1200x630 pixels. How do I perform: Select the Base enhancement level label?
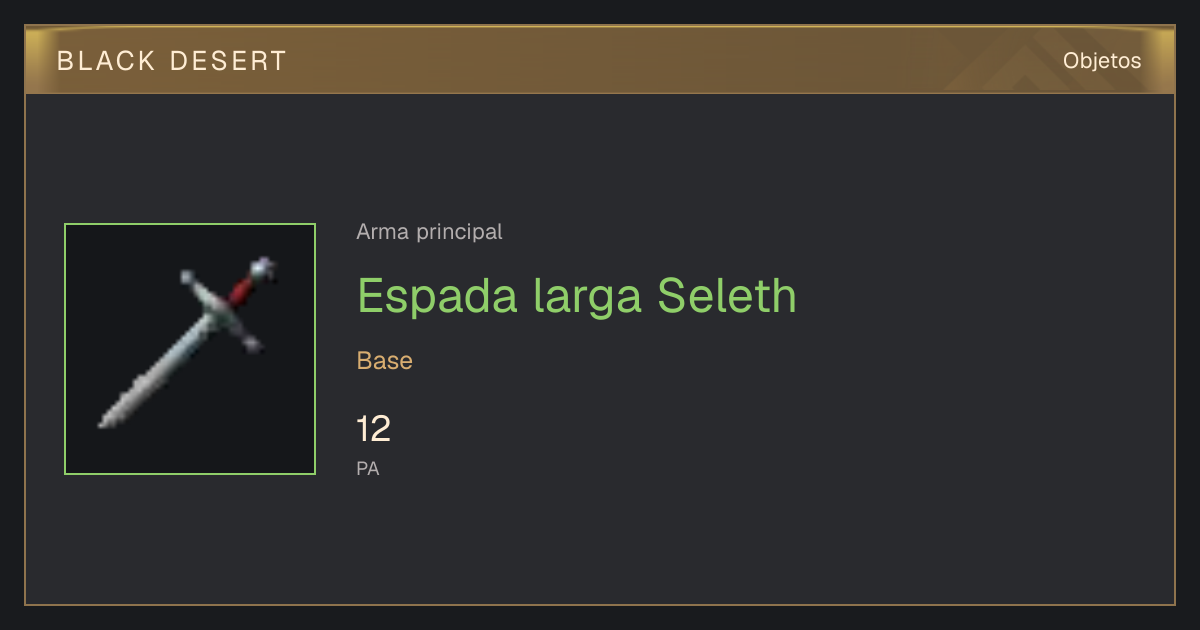(385, 361)
